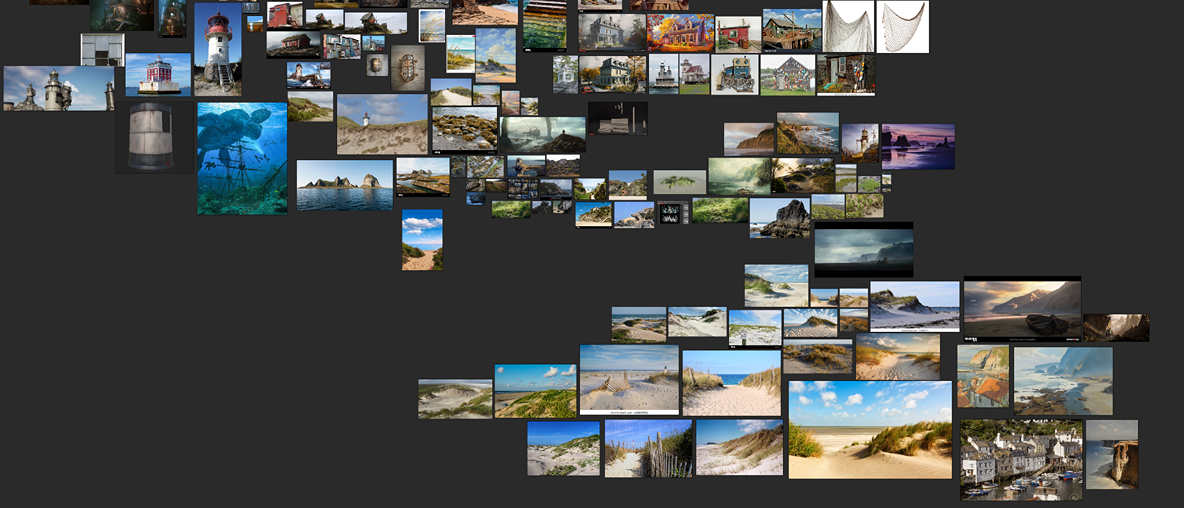1184x508 pixels.
Task: Click the weathered shed doorway with hanging buoys
Action: click(x=846, y=75)
